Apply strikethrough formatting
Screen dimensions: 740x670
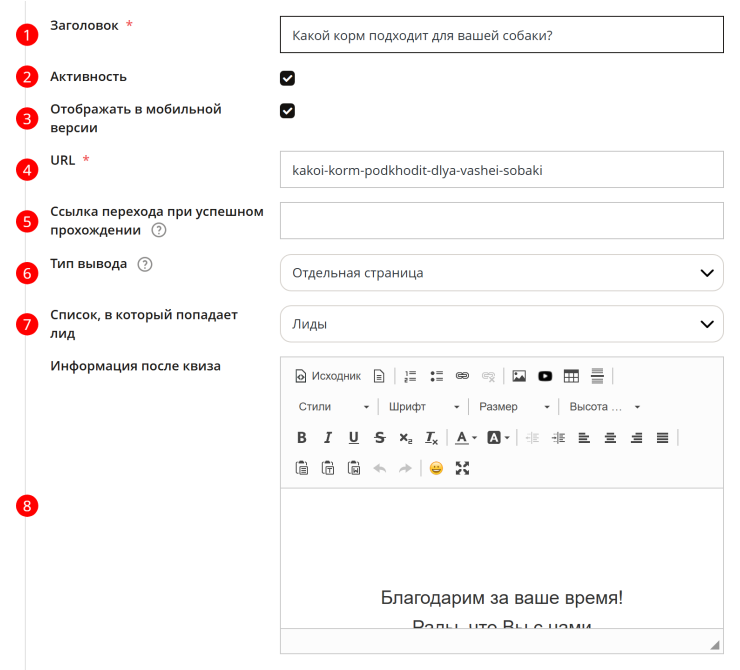click(x=379, y=438)
